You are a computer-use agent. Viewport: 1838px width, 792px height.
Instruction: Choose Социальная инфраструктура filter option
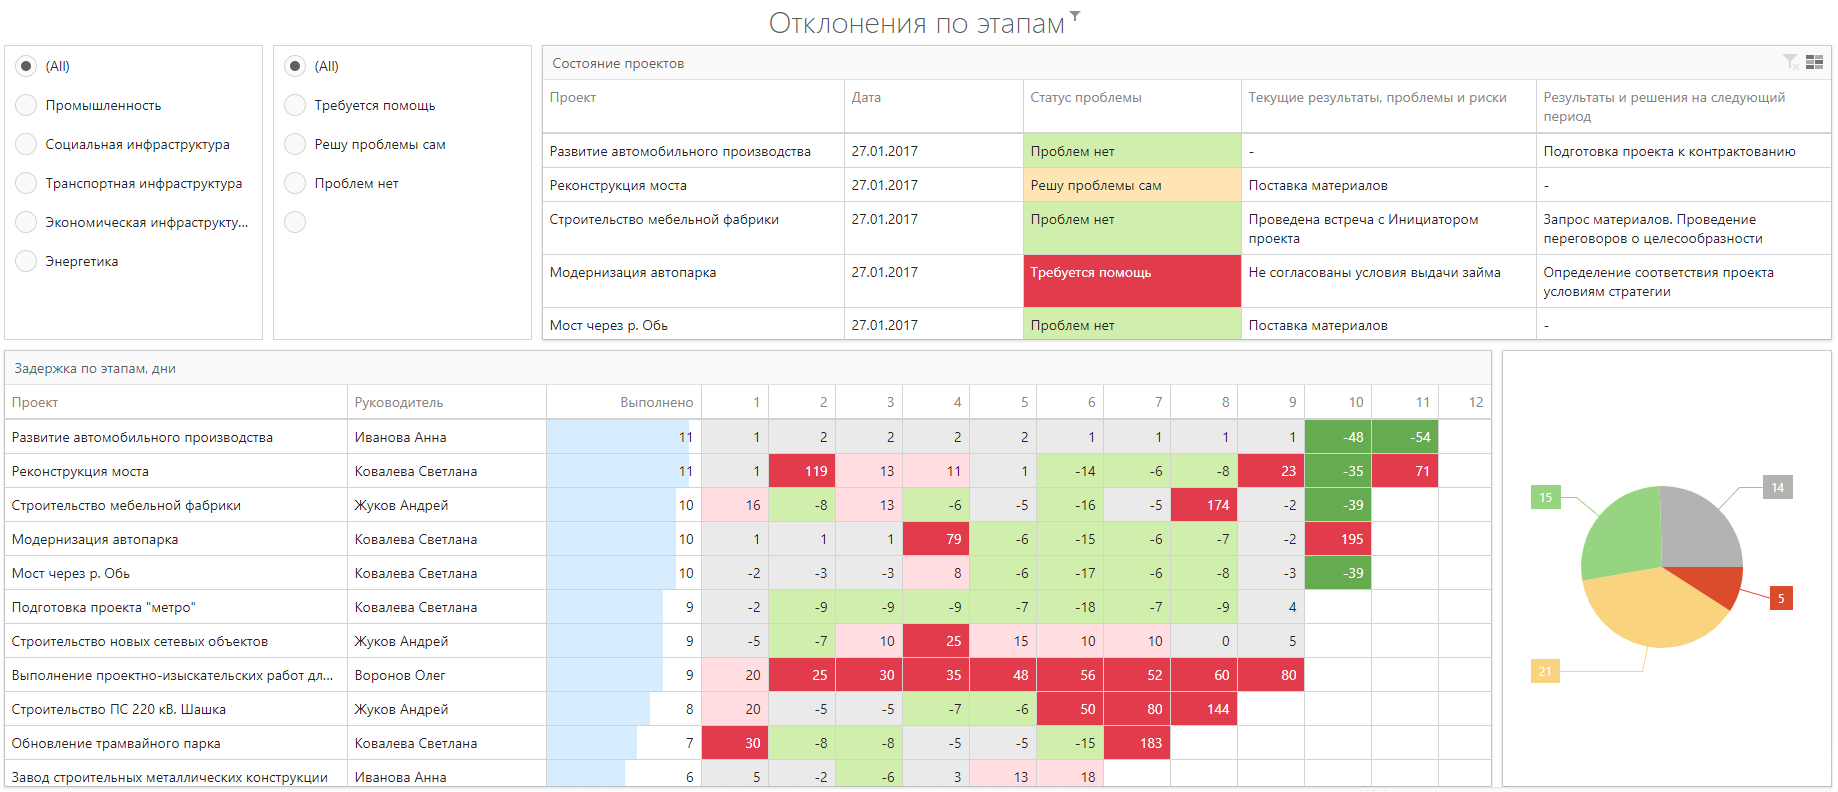pyautogui.click(x=27, y=144)
